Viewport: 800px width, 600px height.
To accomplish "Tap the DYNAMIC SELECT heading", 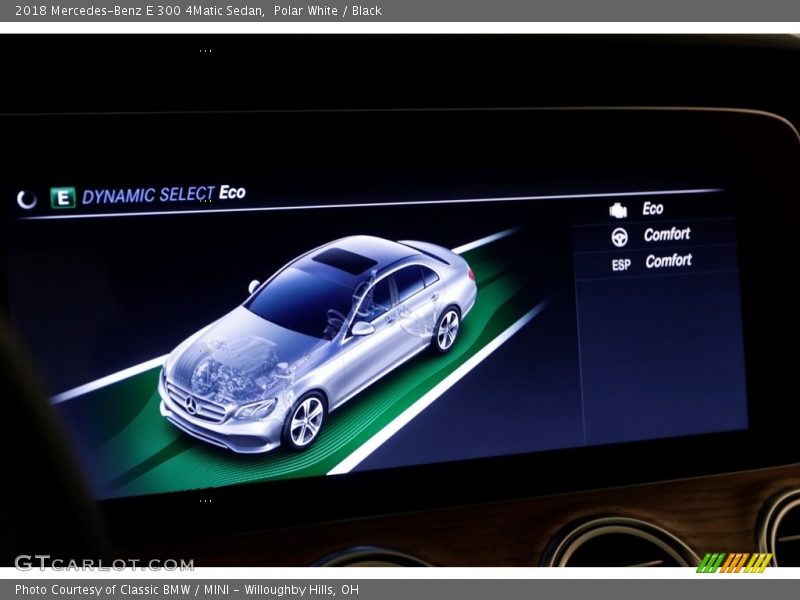I will pyautogui.click(x=148, y=195).
